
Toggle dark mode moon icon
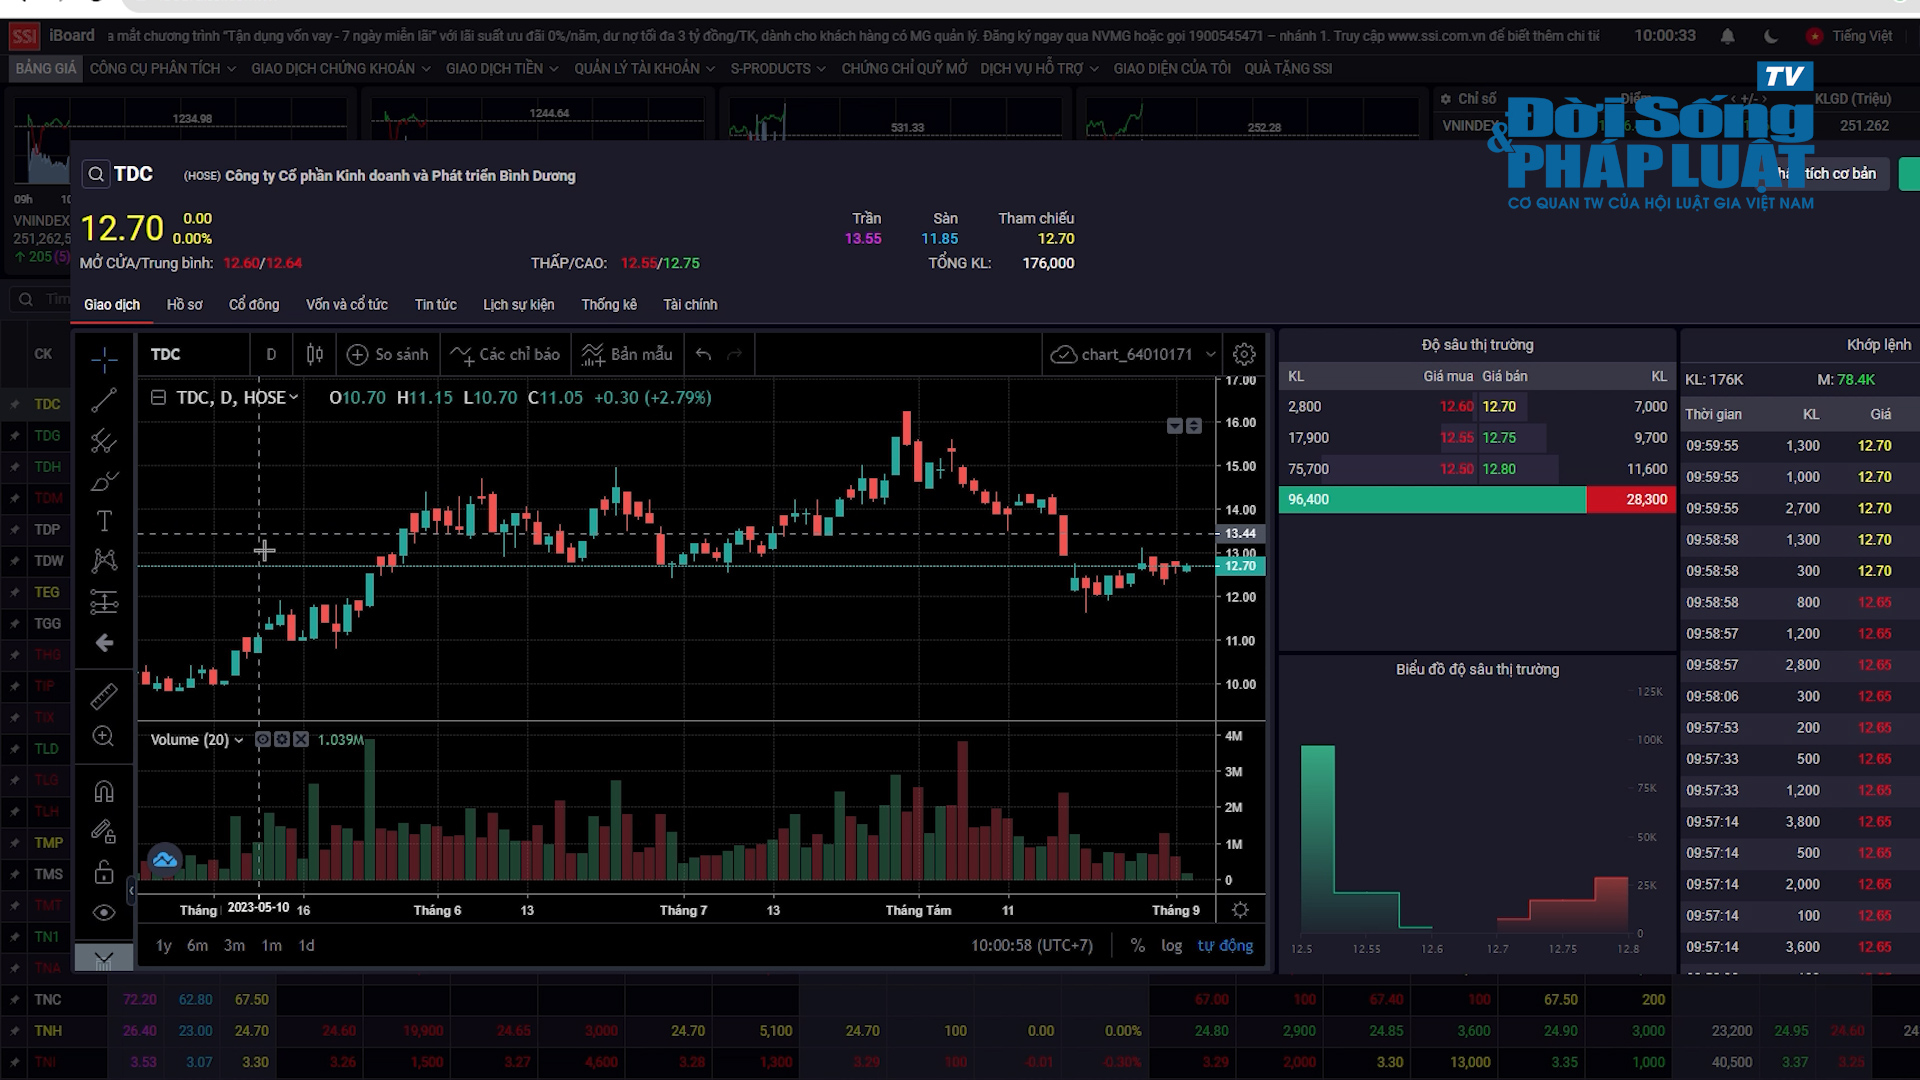(x=1771, y=36)
